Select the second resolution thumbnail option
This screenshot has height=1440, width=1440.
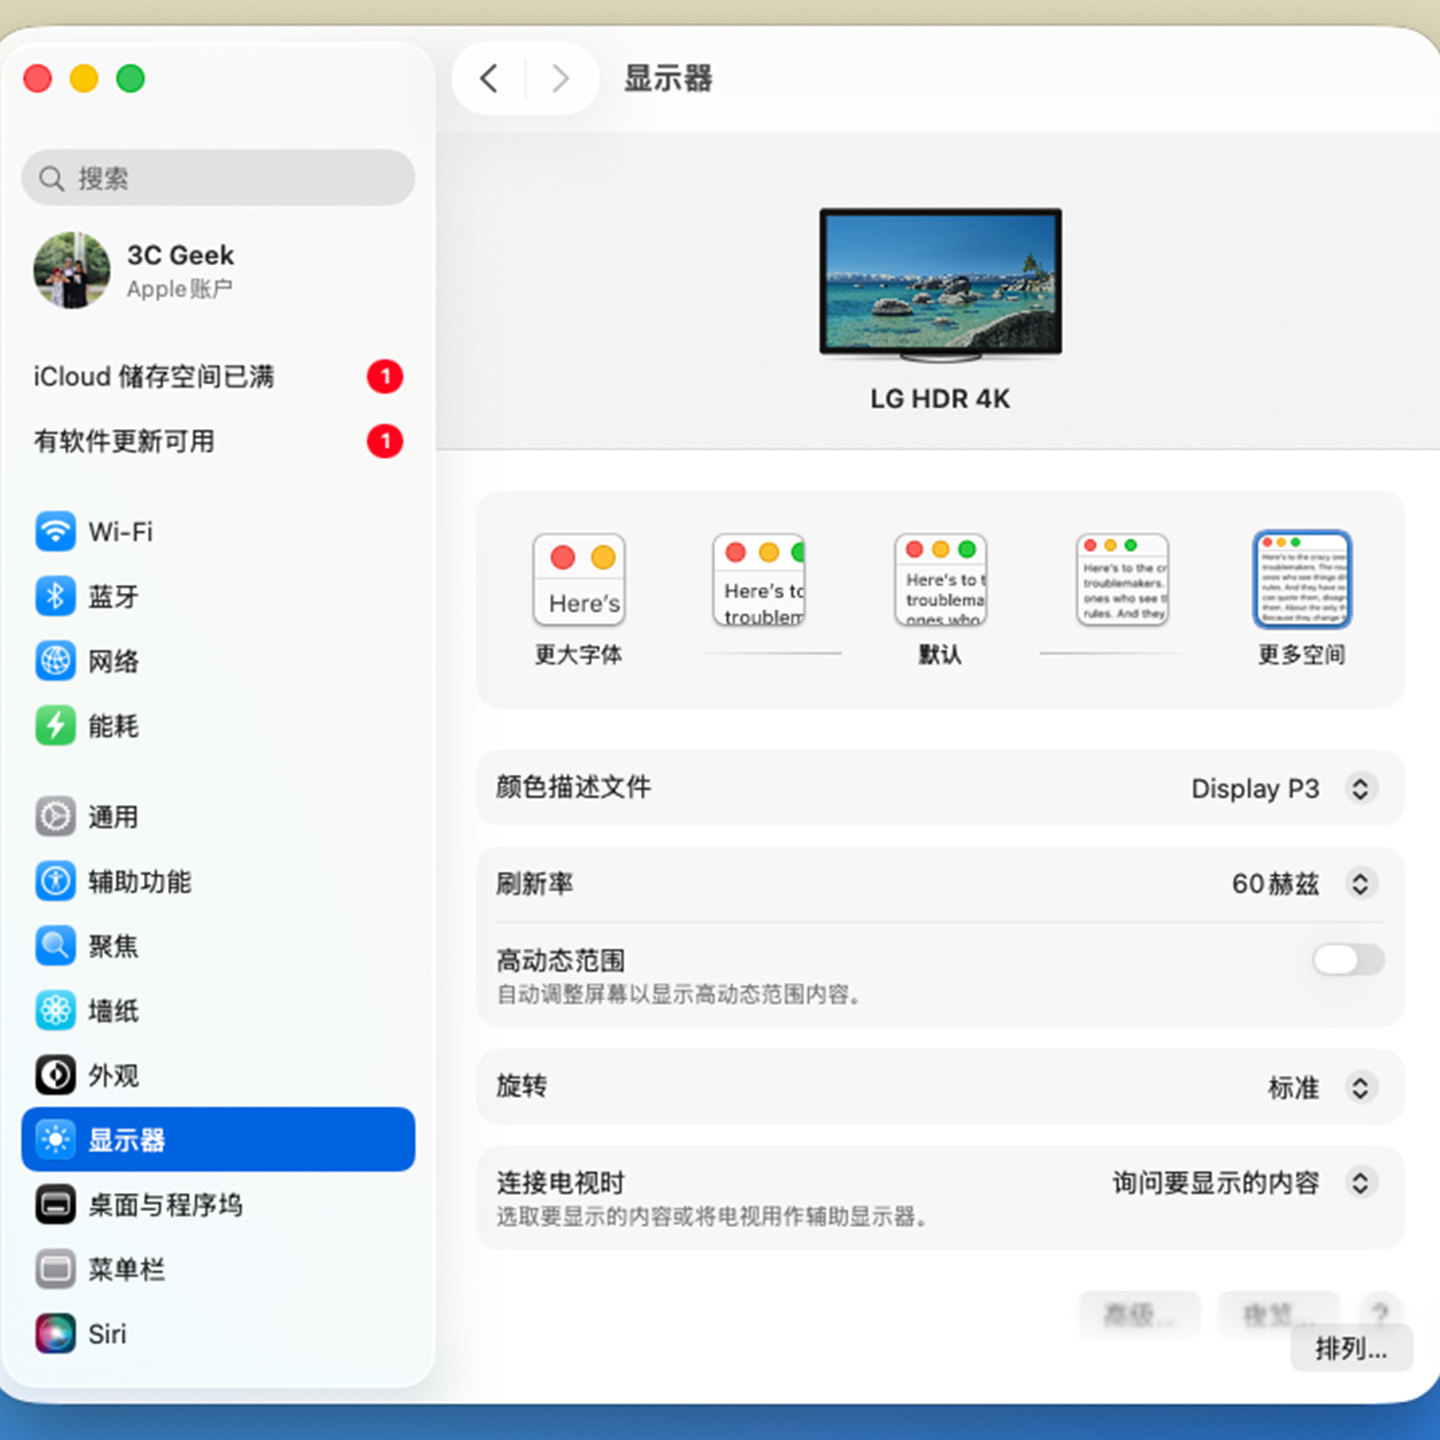[759, 580]
